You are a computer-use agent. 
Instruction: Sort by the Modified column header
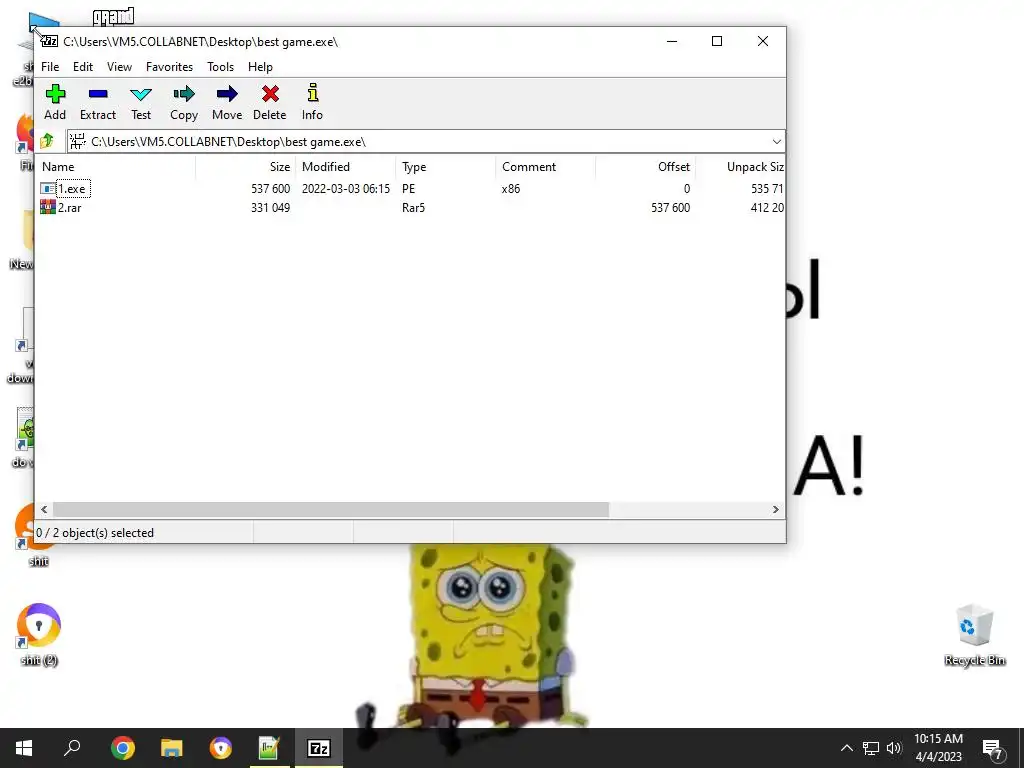(x=345, y=167)
